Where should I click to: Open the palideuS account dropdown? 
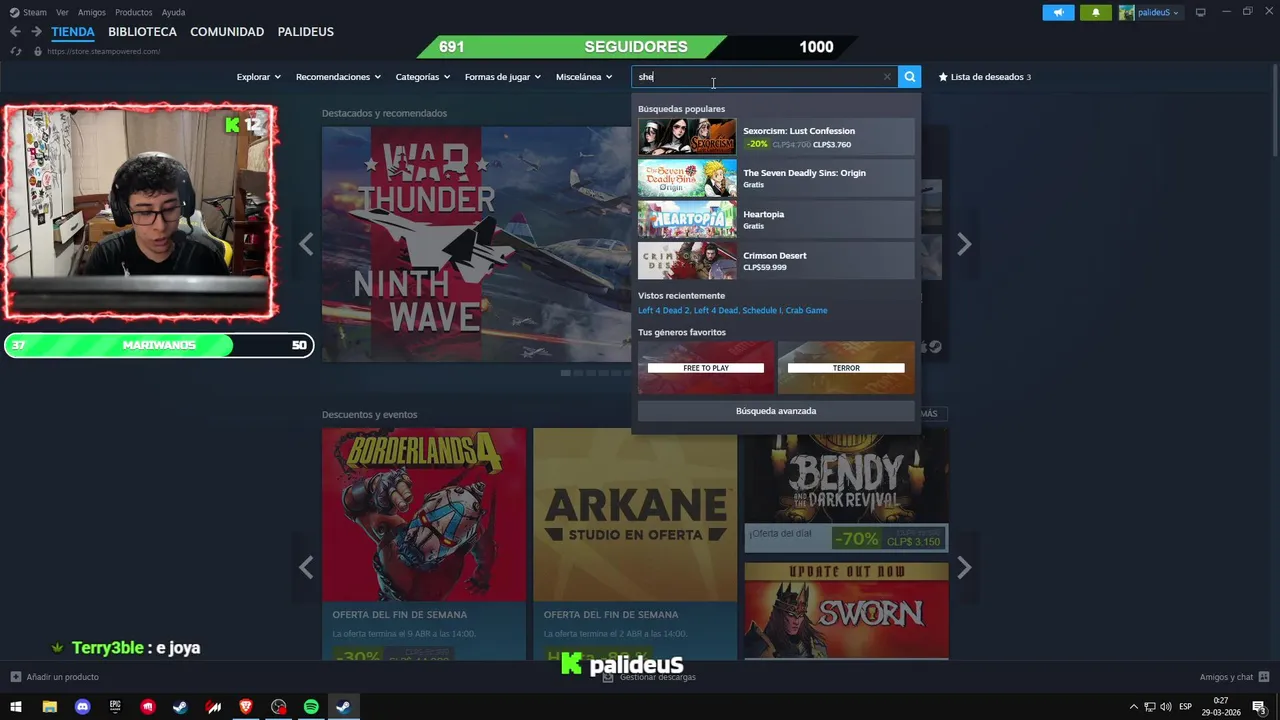tap(1150, 12)
